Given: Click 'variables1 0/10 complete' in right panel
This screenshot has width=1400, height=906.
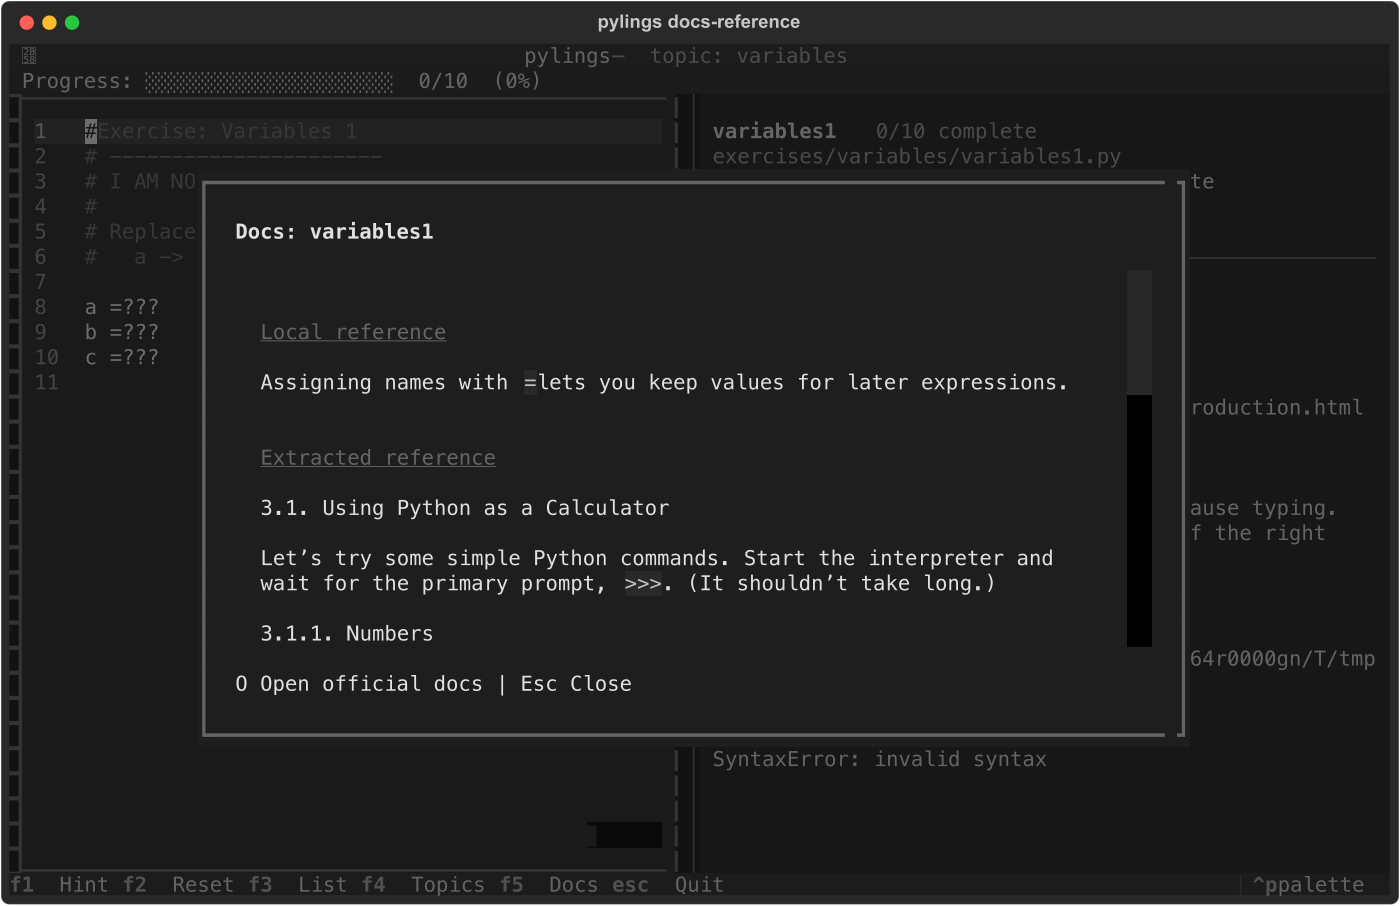Looking at the screenshot, I should coord(874,132).
